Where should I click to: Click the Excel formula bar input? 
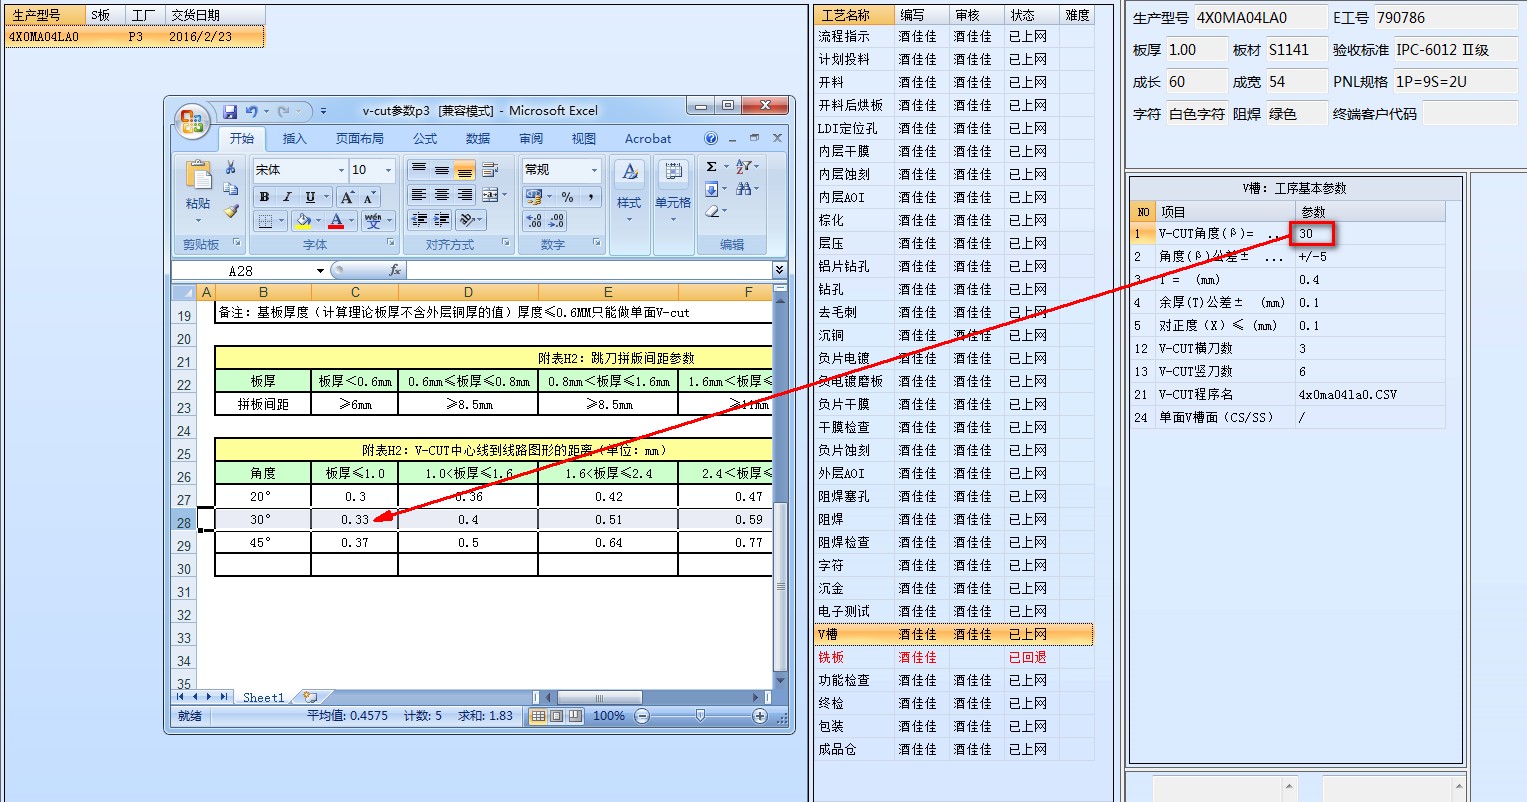tap(589, 270)
